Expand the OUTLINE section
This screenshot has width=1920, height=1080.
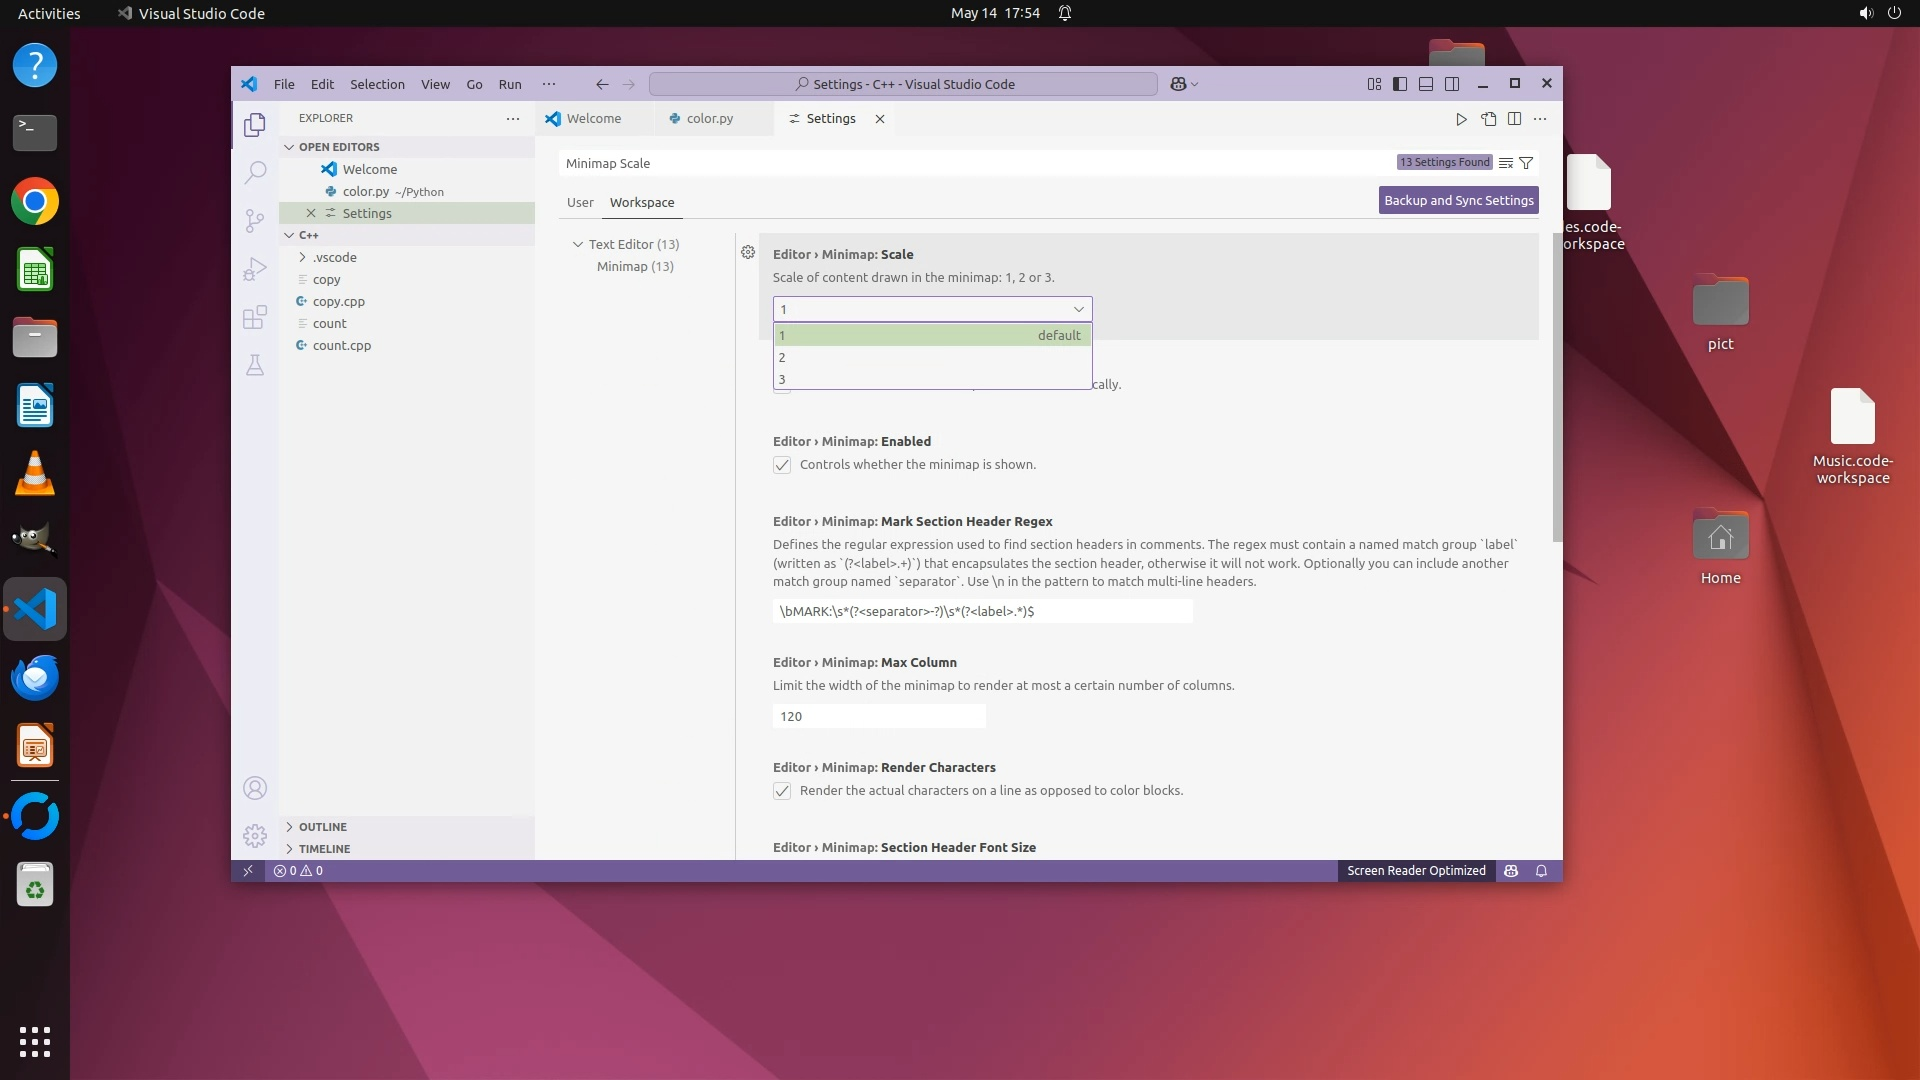point(322,827)
